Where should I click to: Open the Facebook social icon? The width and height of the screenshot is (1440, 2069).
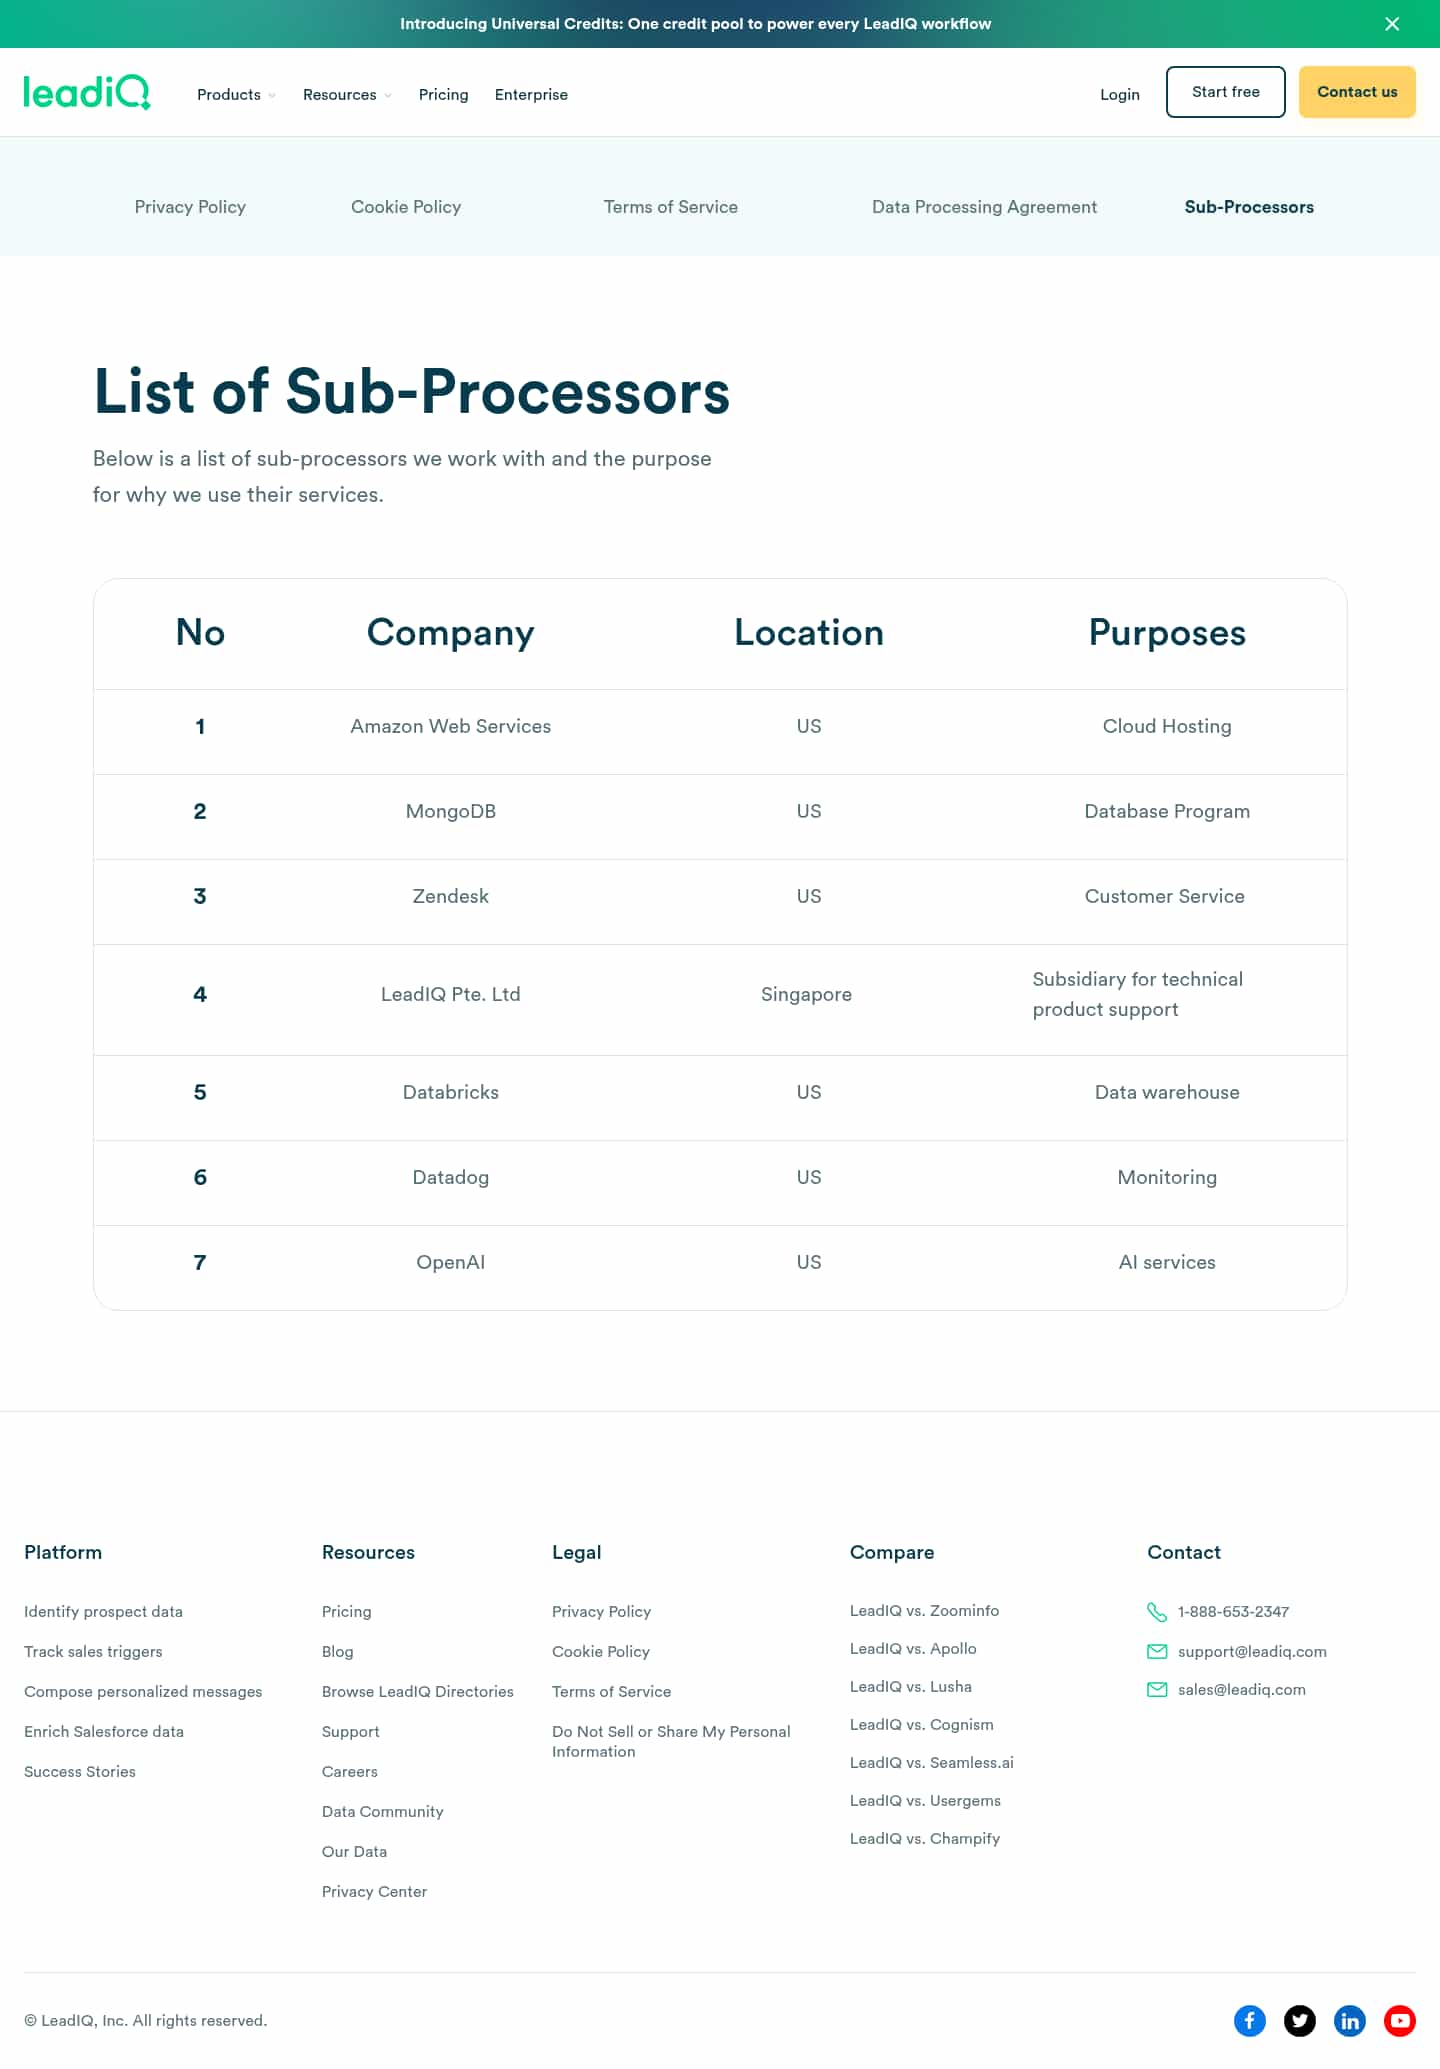coord(1249,2021)
